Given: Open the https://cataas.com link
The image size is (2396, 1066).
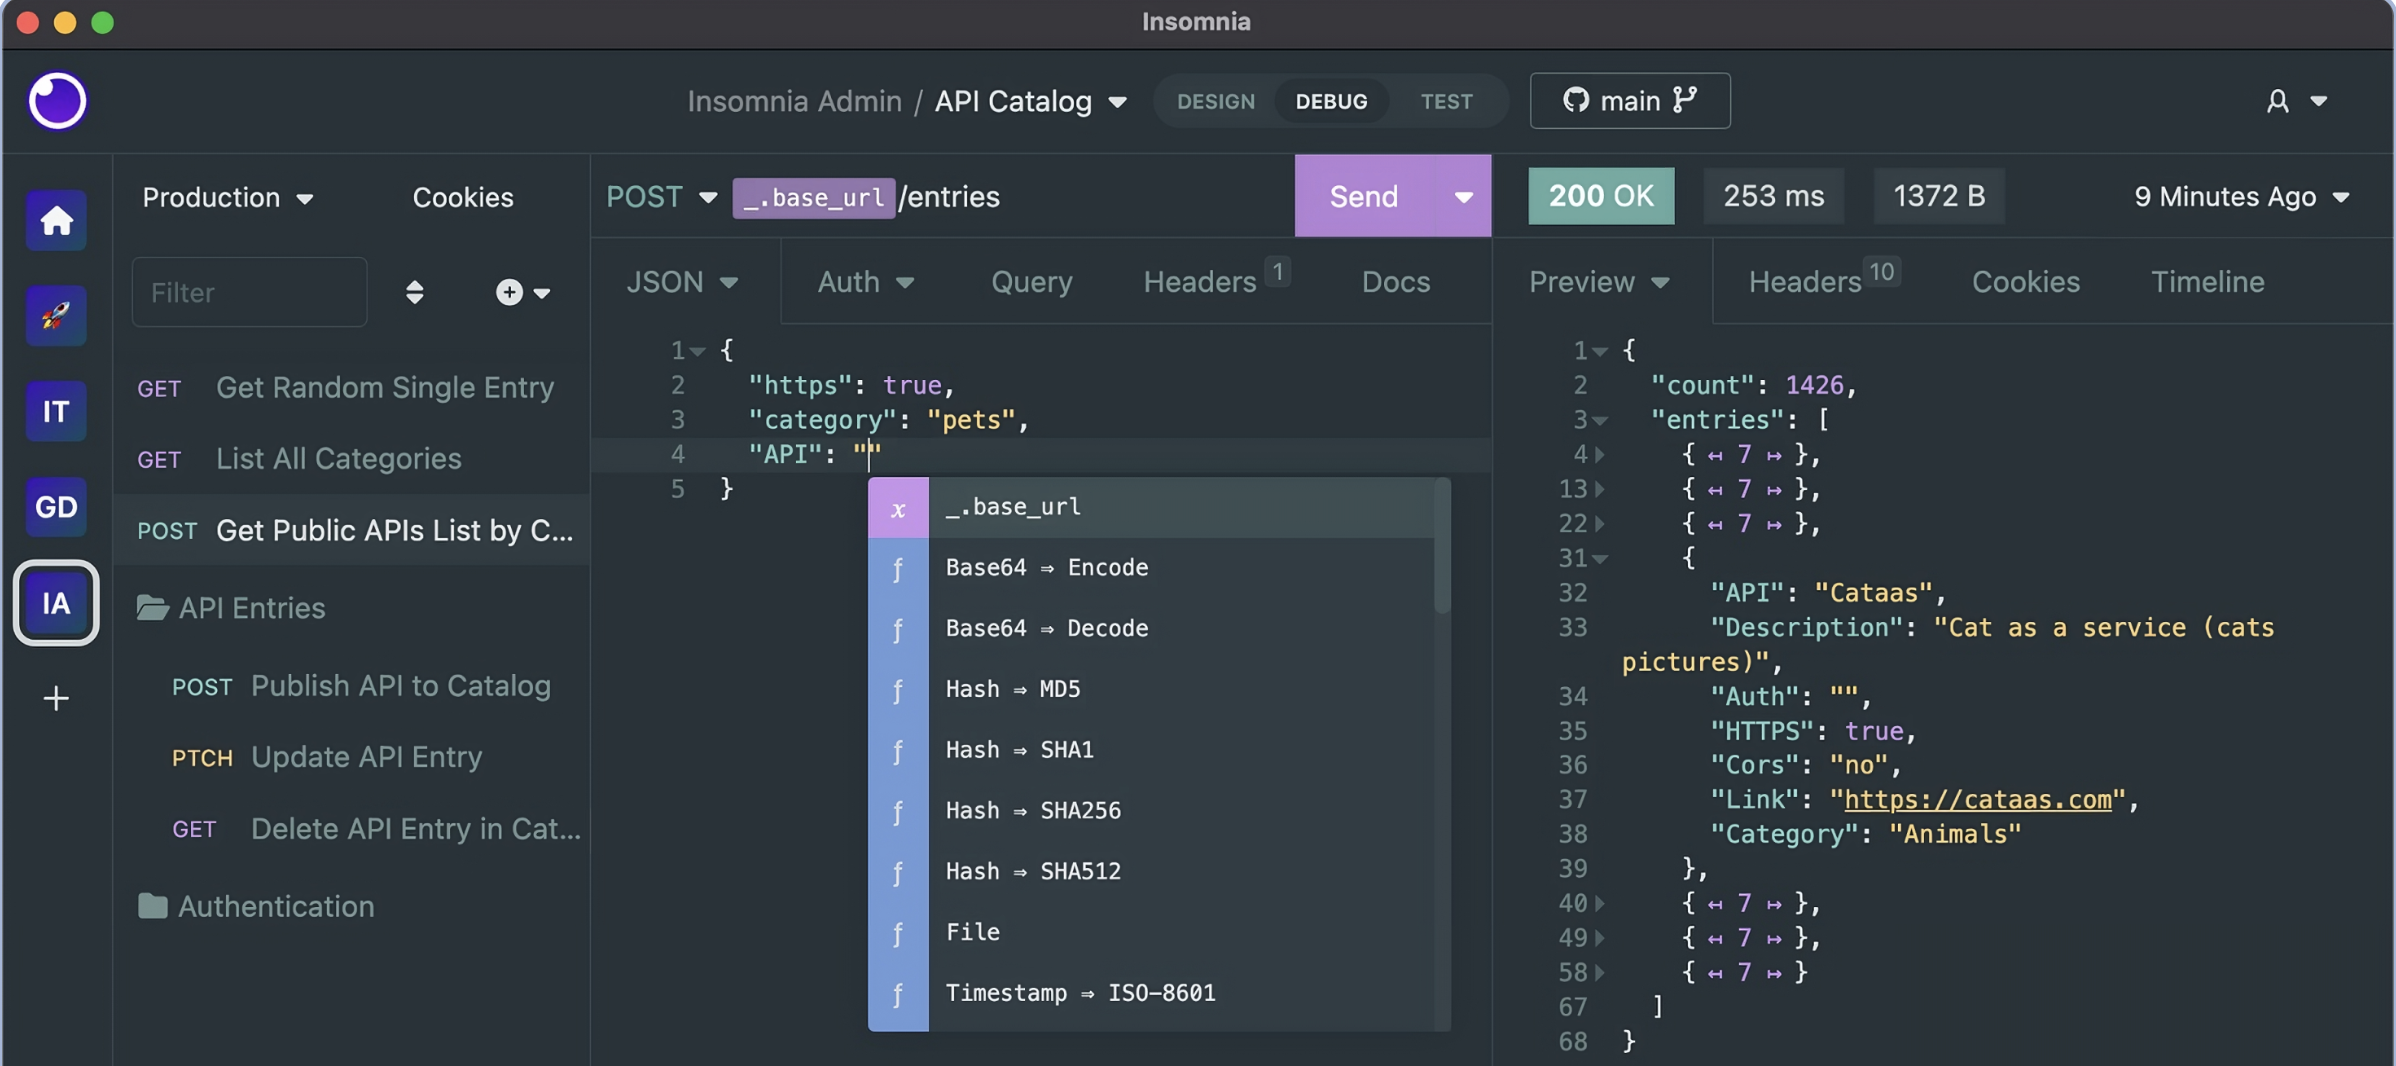Looking at the screenshot, I should [x=1977, y=800].
